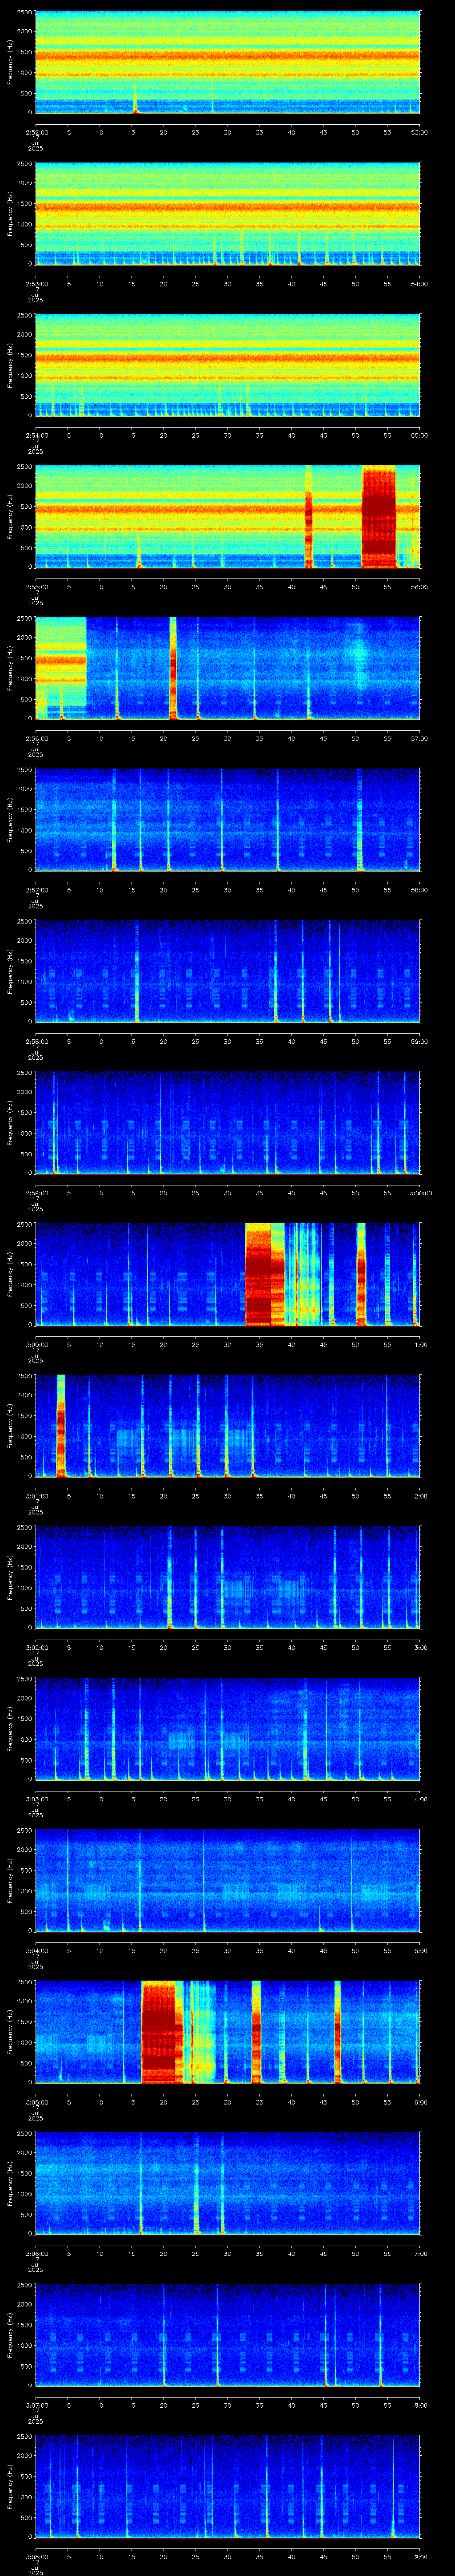Click the '3:01:00' start time label
The image size is (455, 2576).
tap(37, 1495)
